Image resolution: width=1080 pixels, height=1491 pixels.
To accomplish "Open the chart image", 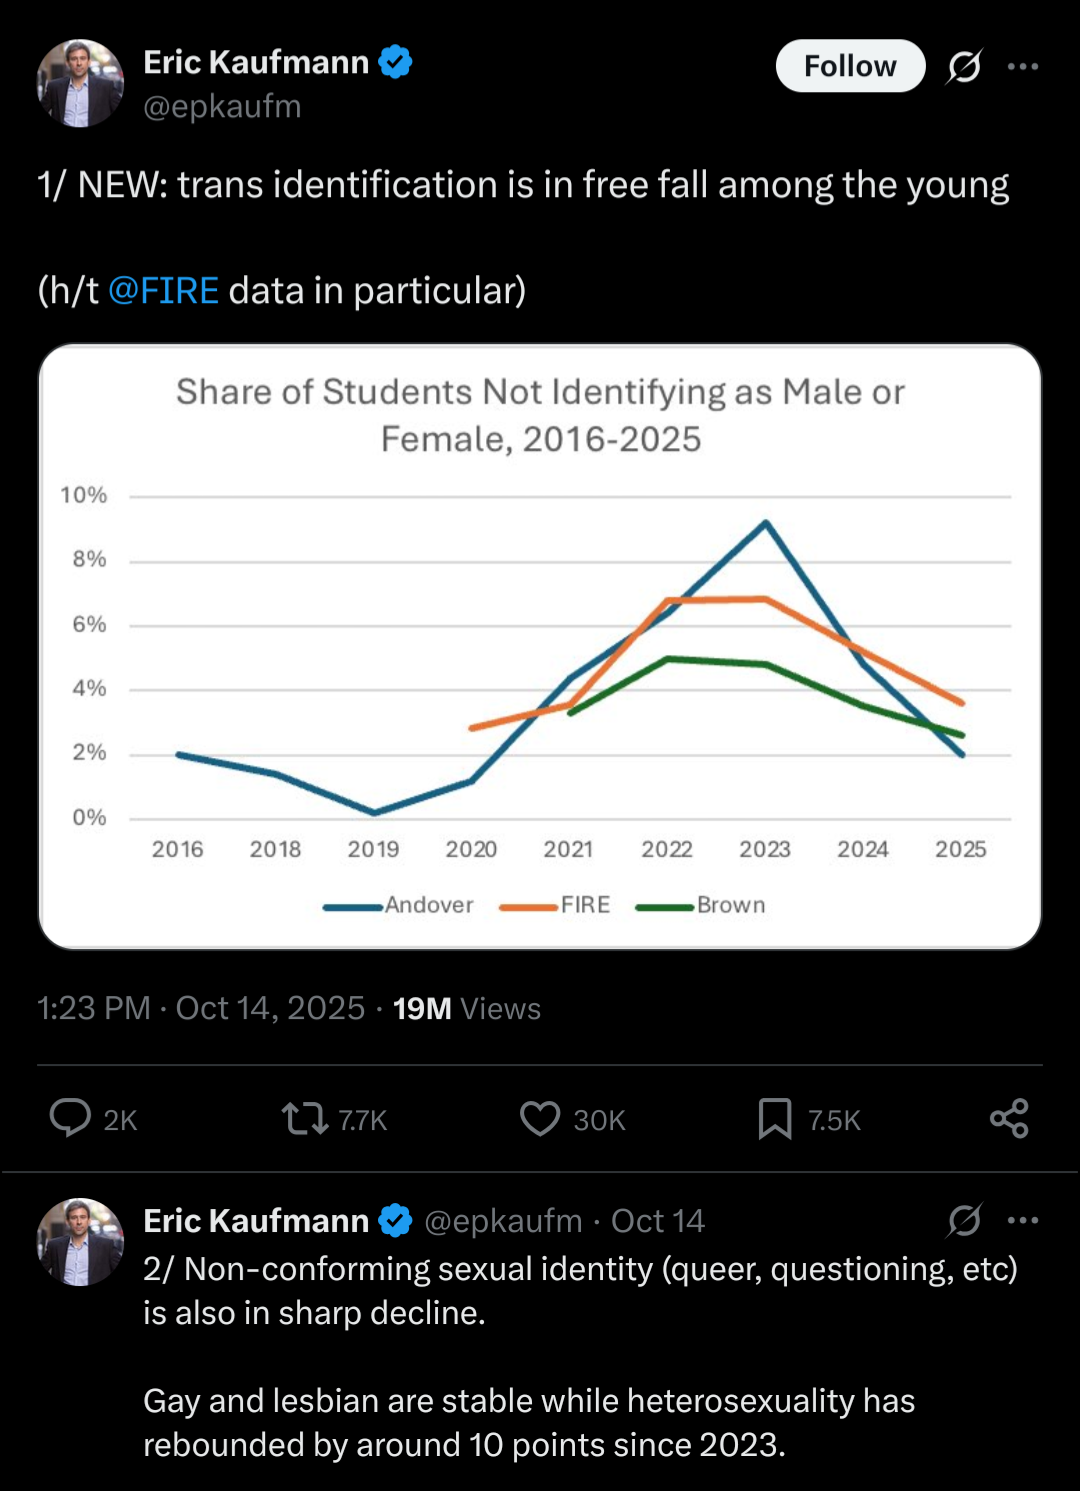I will pos(540,646).
